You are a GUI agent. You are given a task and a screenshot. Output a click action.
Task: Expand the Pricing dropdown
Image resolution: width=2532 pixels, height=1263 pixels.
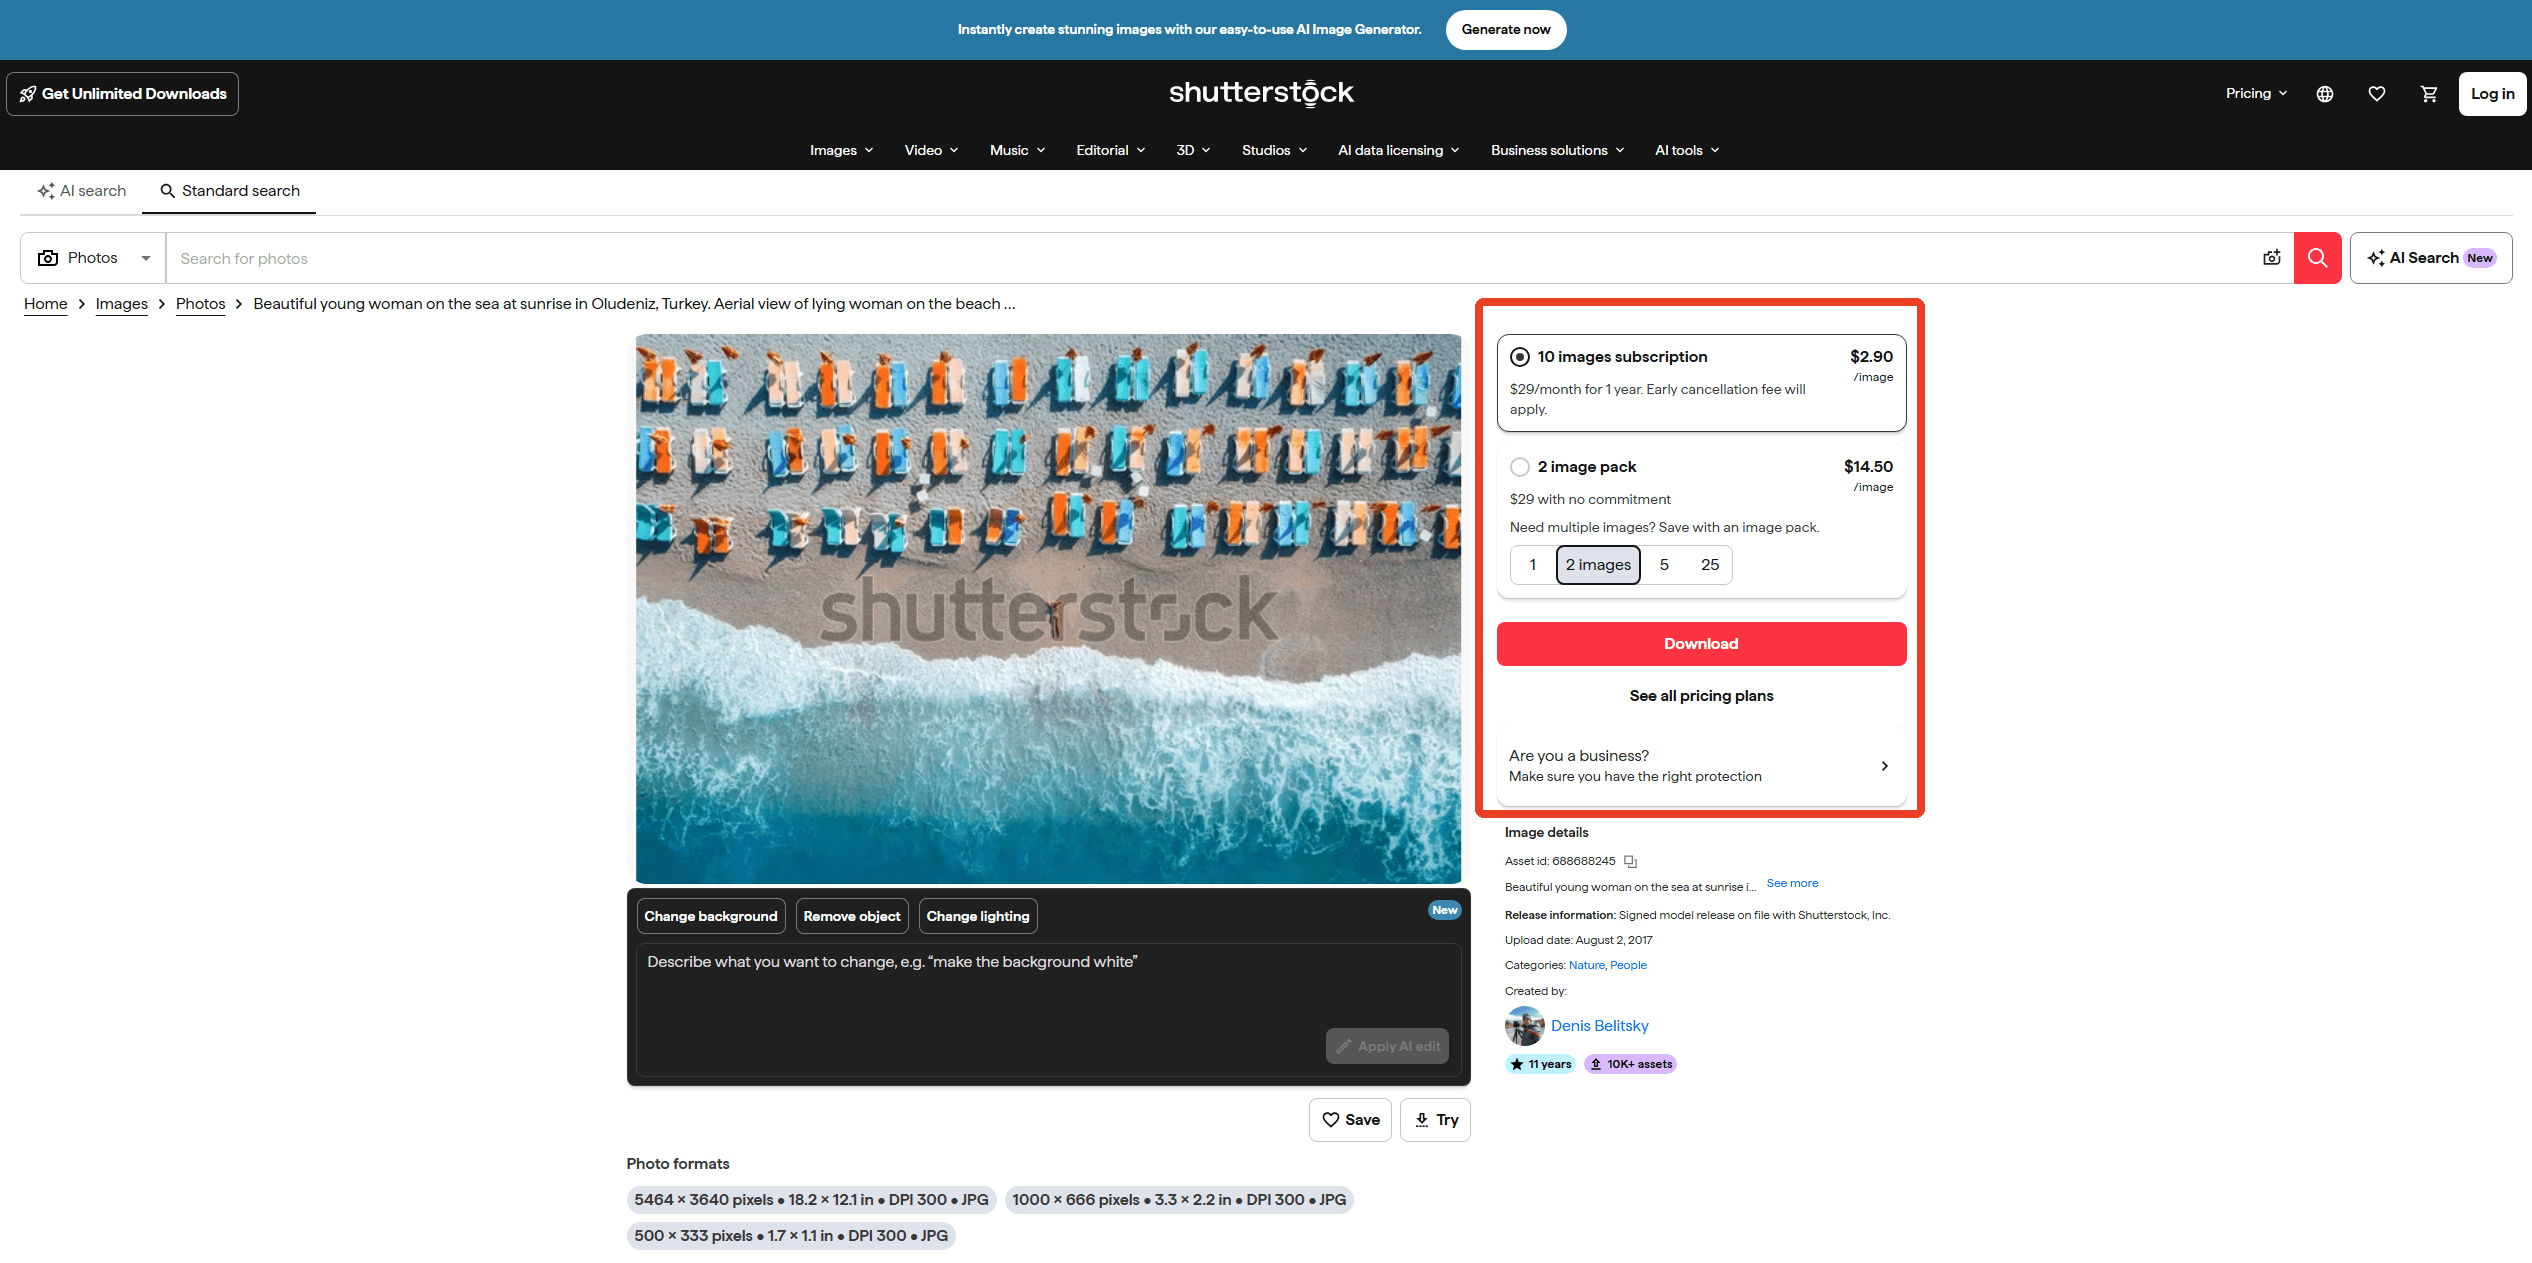click(x=2256, y=93)
